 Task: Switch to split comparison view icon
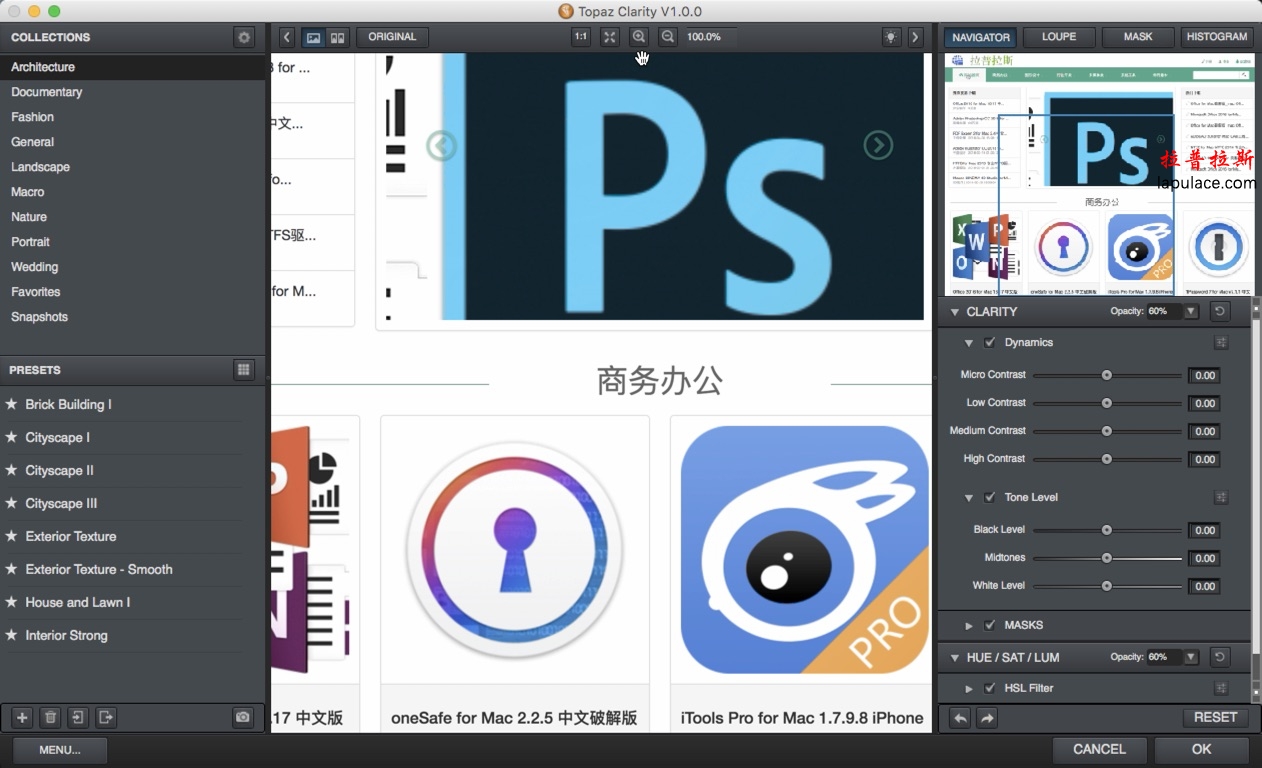338,36
